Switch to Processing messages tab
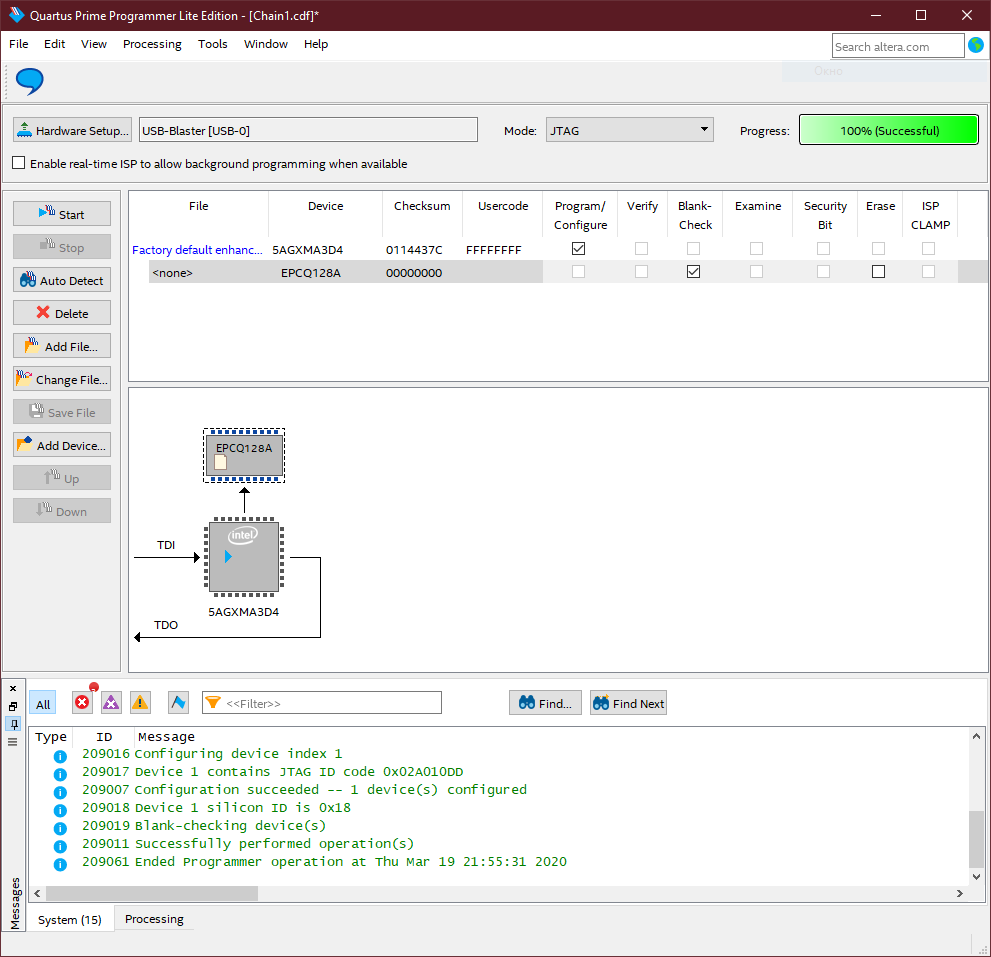 click(x=154, y=918)
